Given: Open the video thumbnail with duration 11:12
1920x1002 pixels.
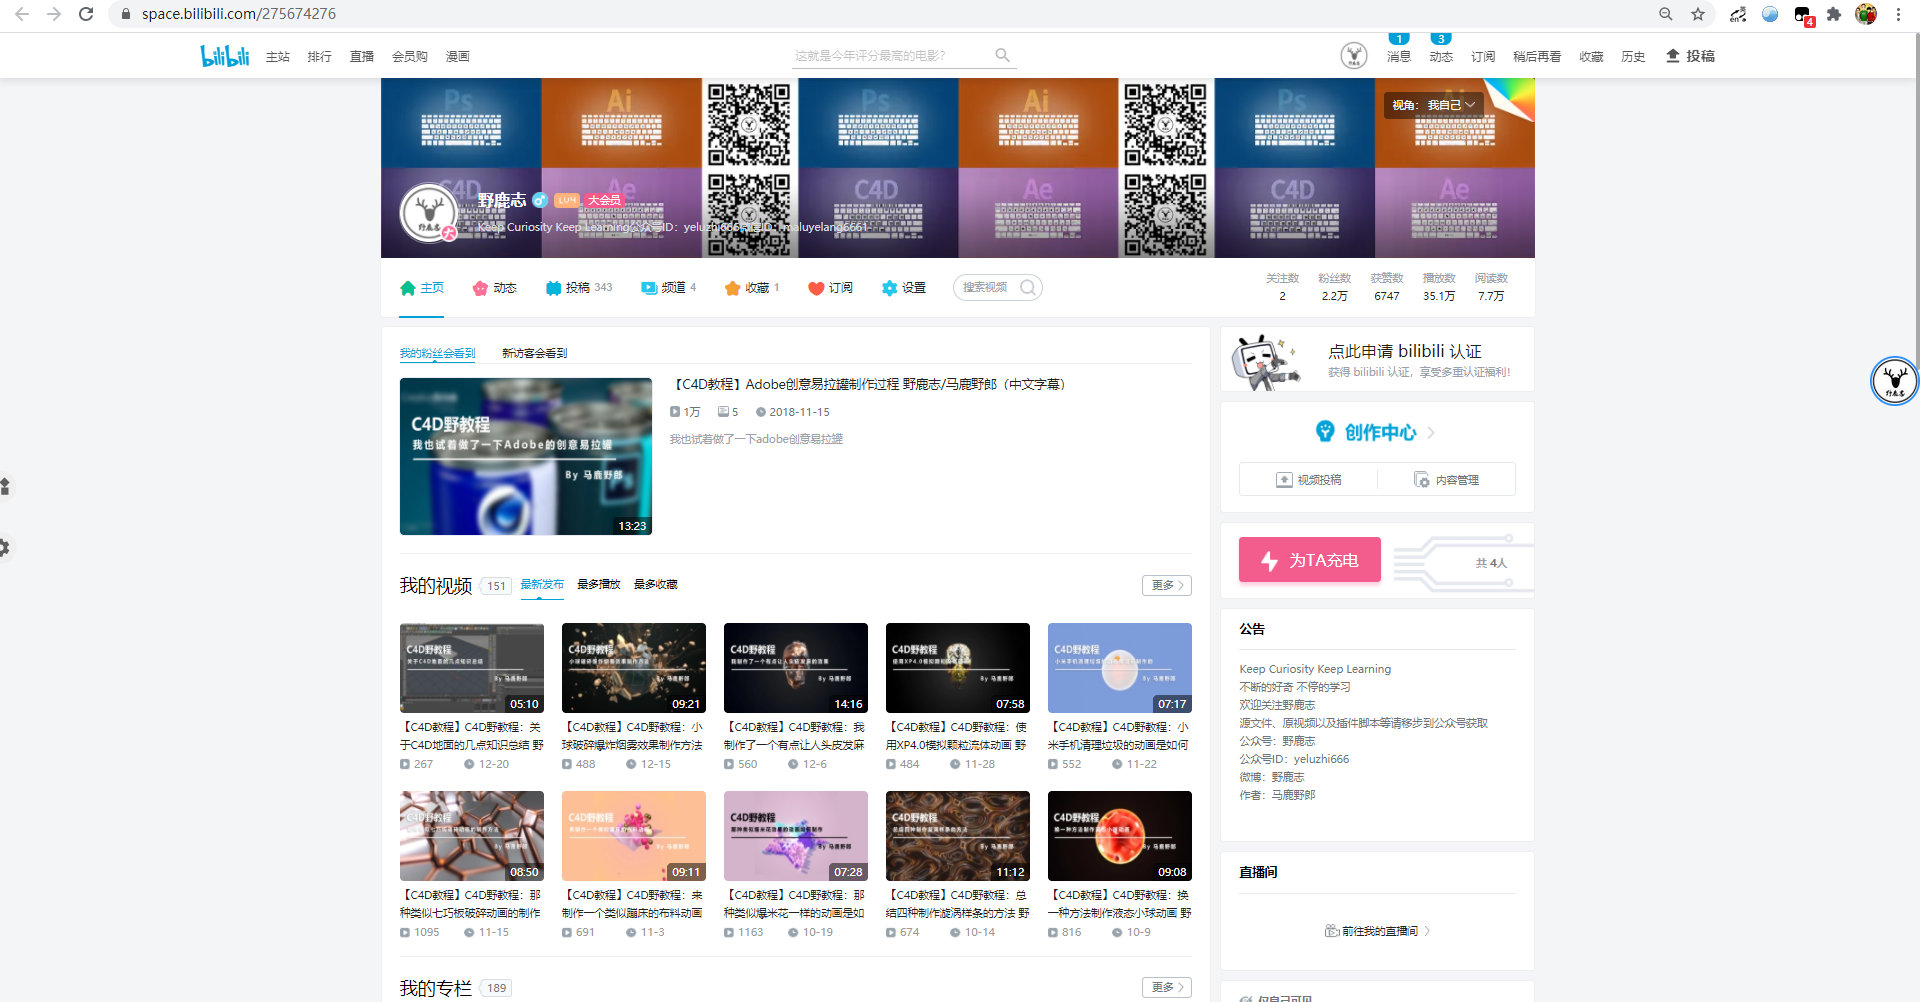Looking at the screenshot, I should click(x=958, y=836).
